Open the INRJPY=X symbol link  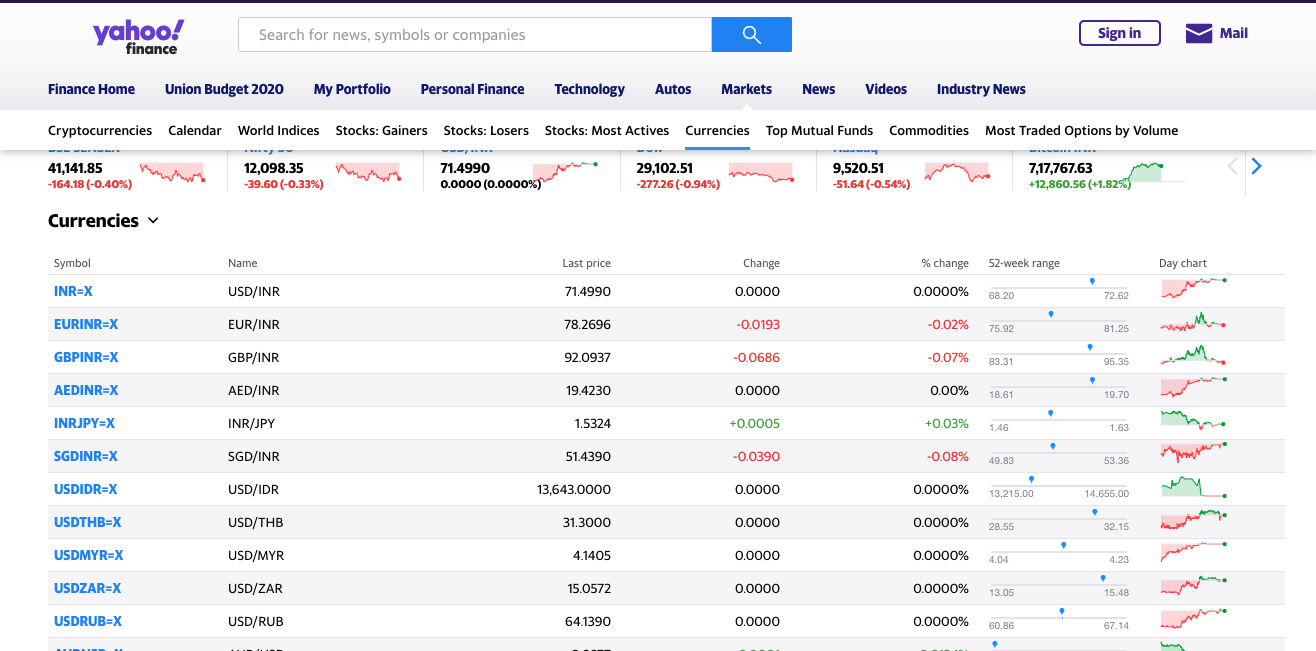tap(84, 423)
